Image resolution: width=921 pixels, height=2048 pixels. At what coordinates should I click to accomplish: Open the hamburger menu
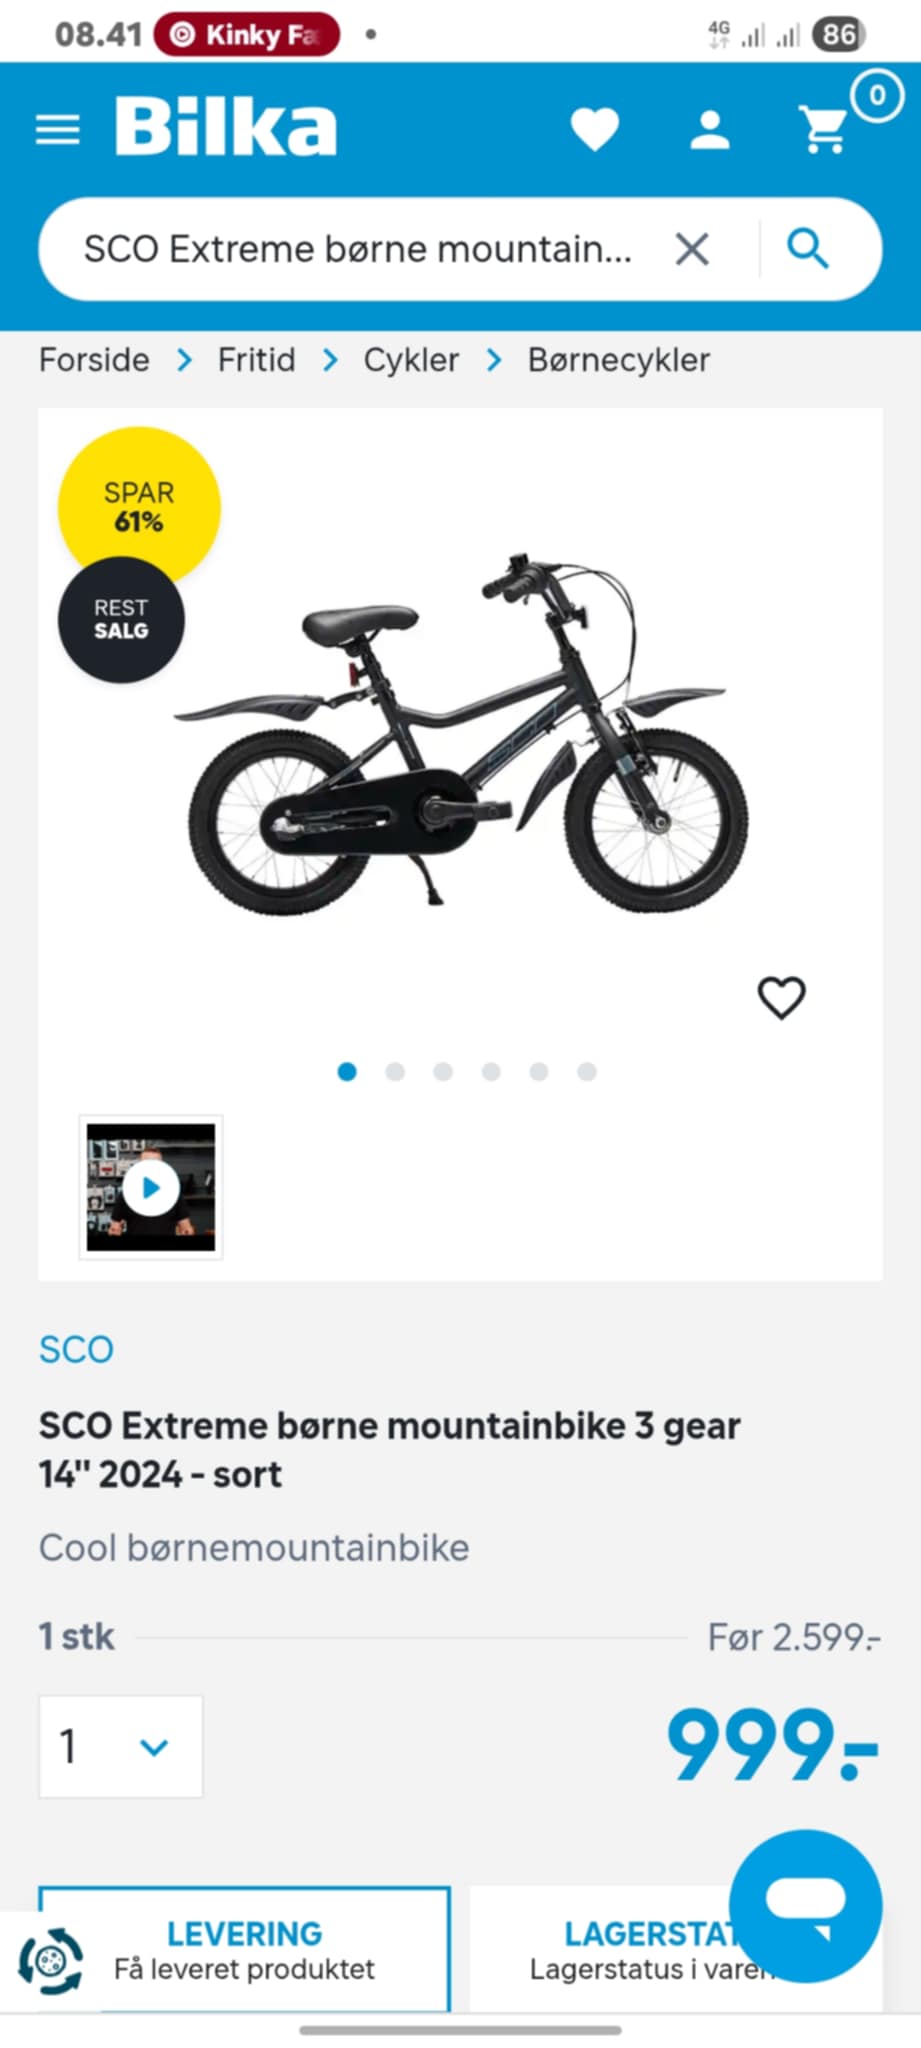[57, 129]
